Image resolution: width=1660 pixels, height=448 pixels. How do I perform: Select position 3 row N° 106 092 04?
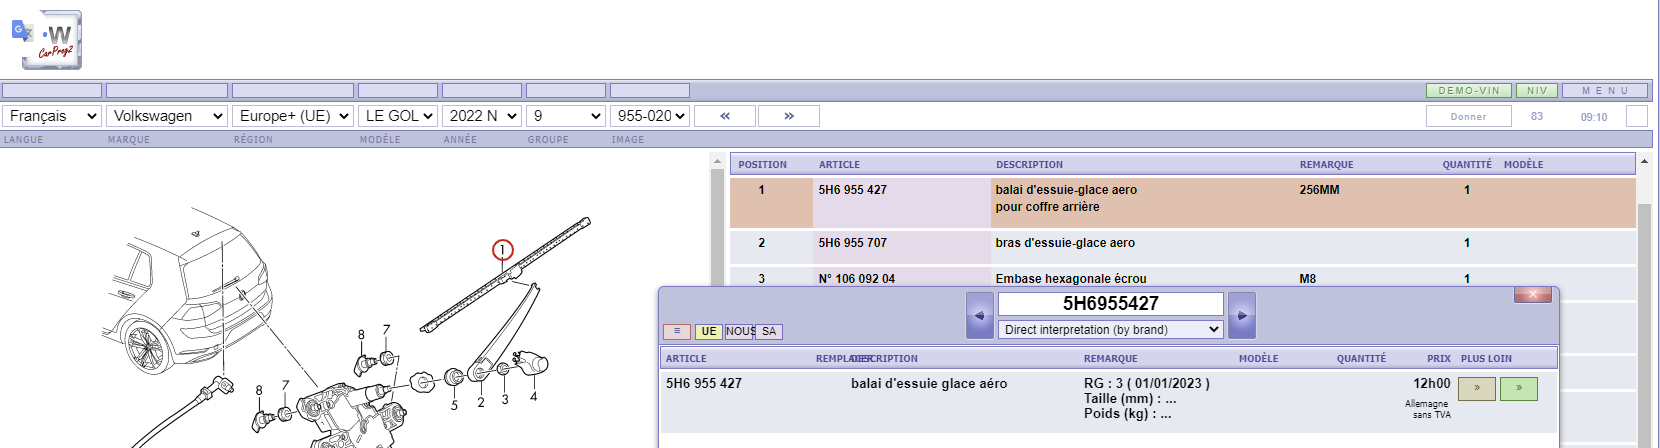[x=1183, y=277]
